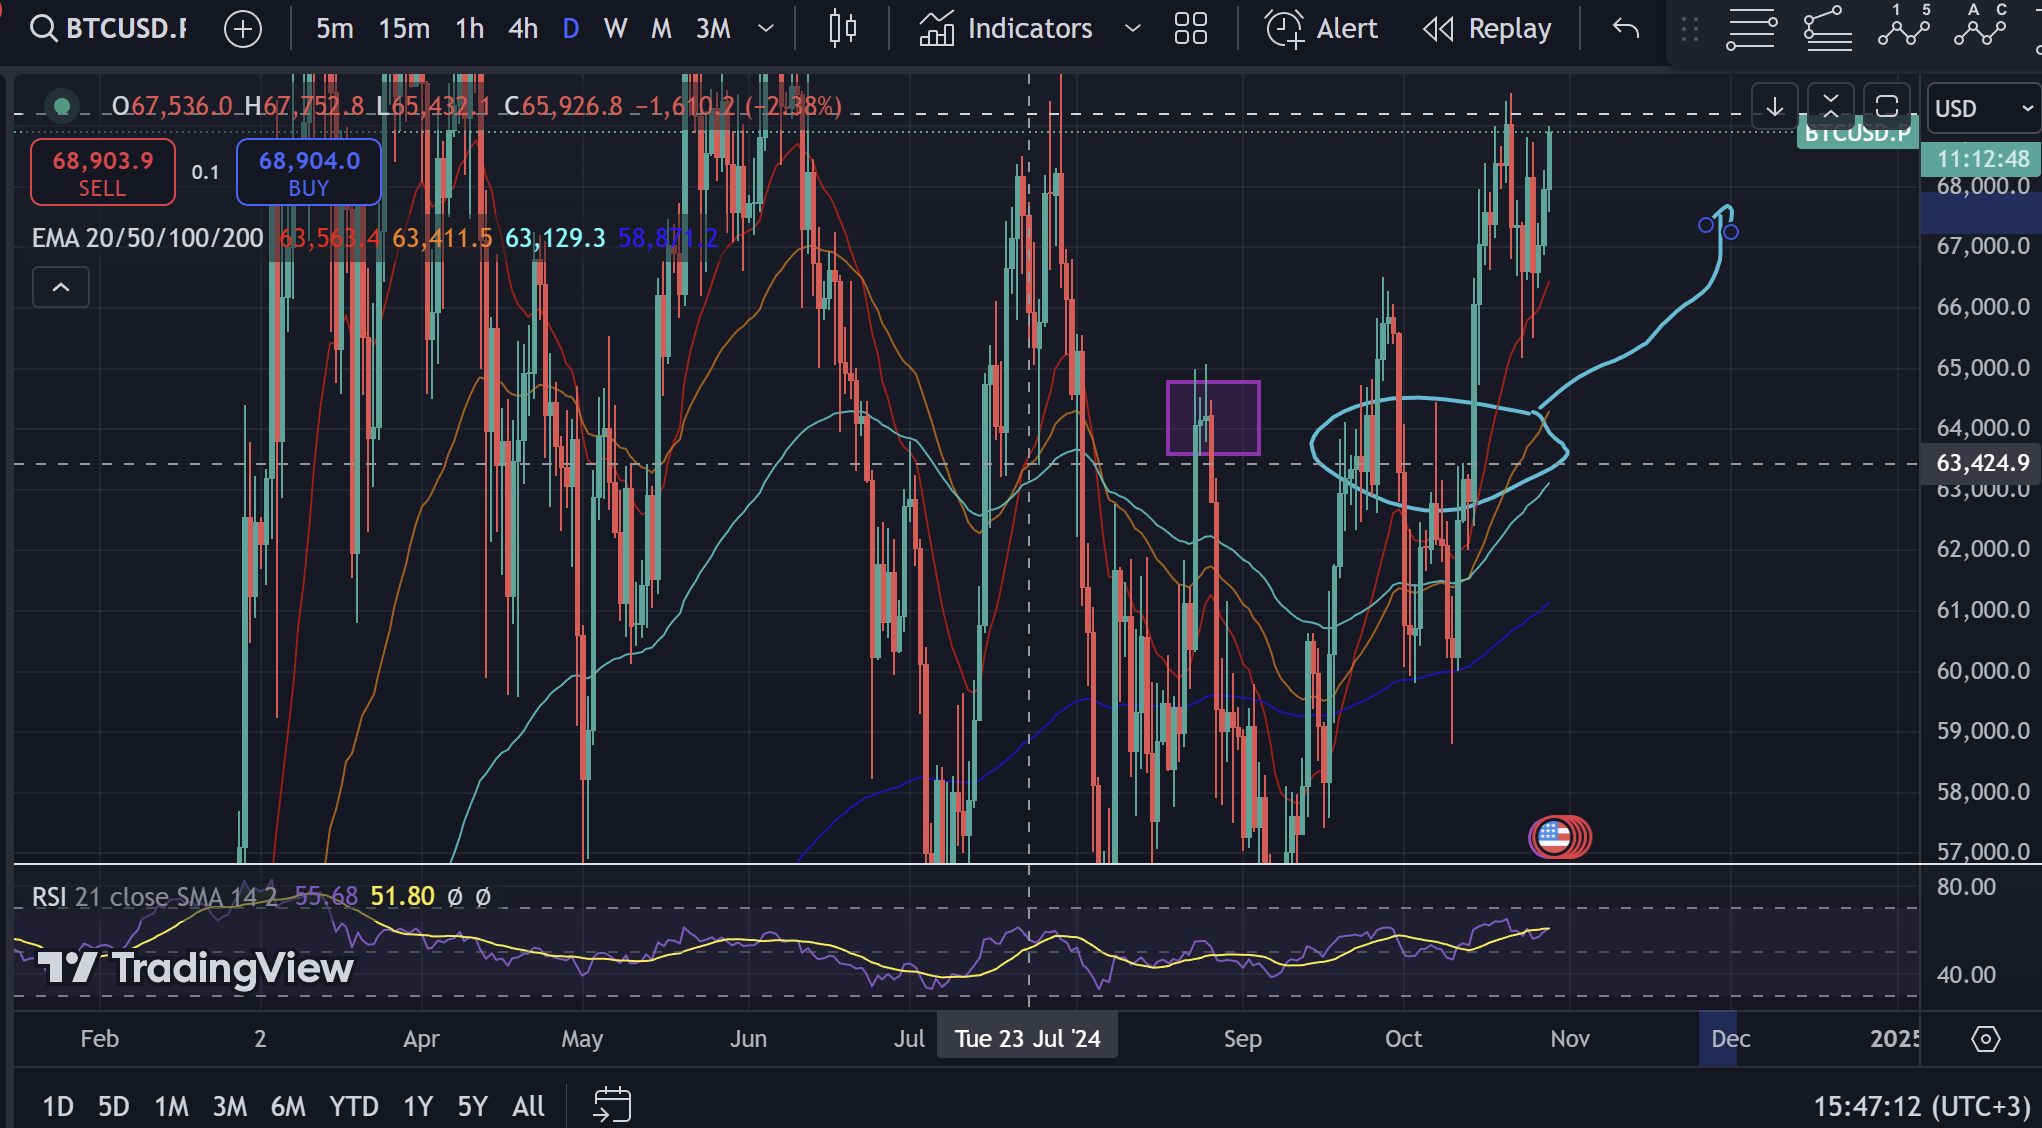Collapse the pane with double chevron button
The height and width of the screenshot is (1128, 2042).
tap(1831, 106)
